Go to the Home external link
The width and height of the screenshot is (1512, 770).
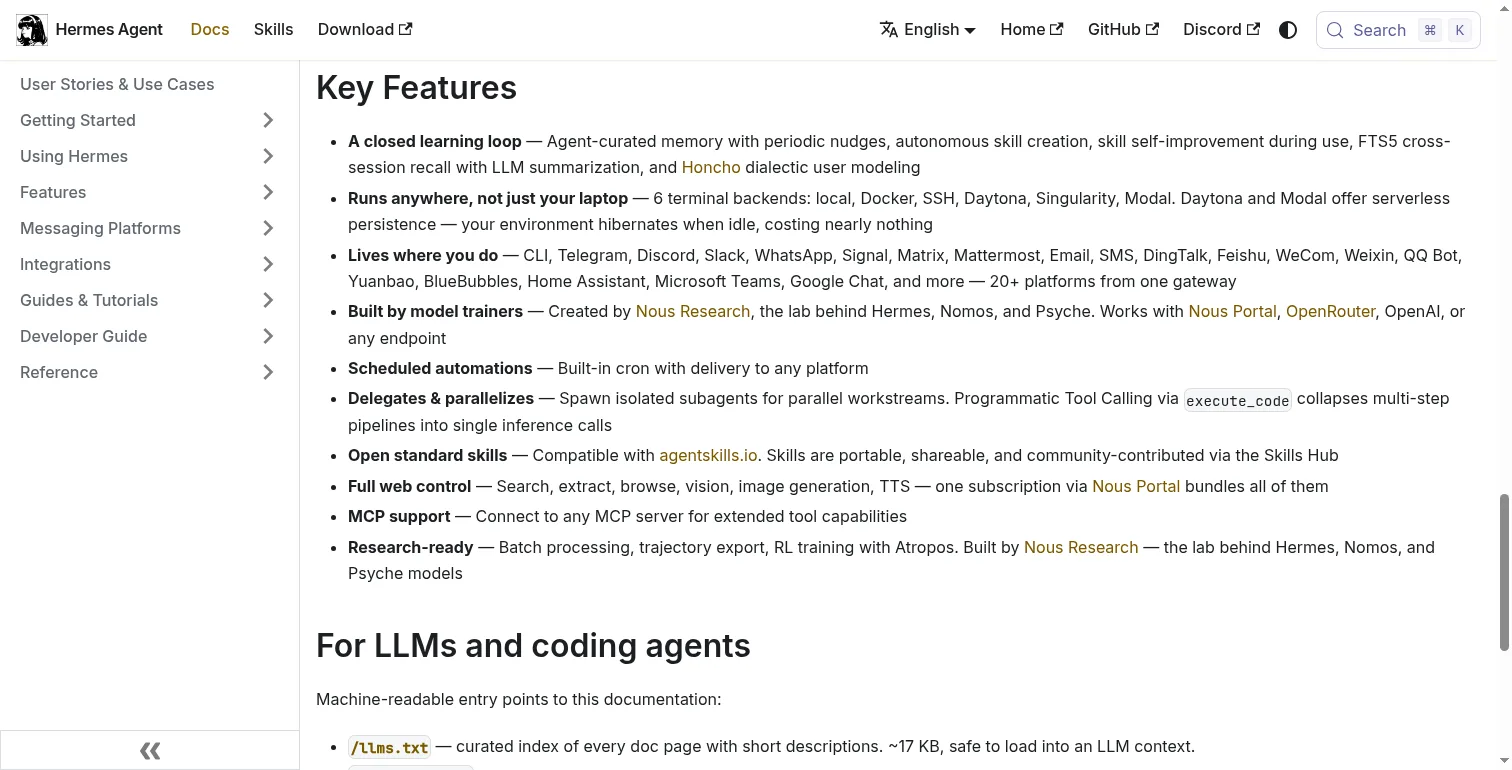pos(1032,30)
